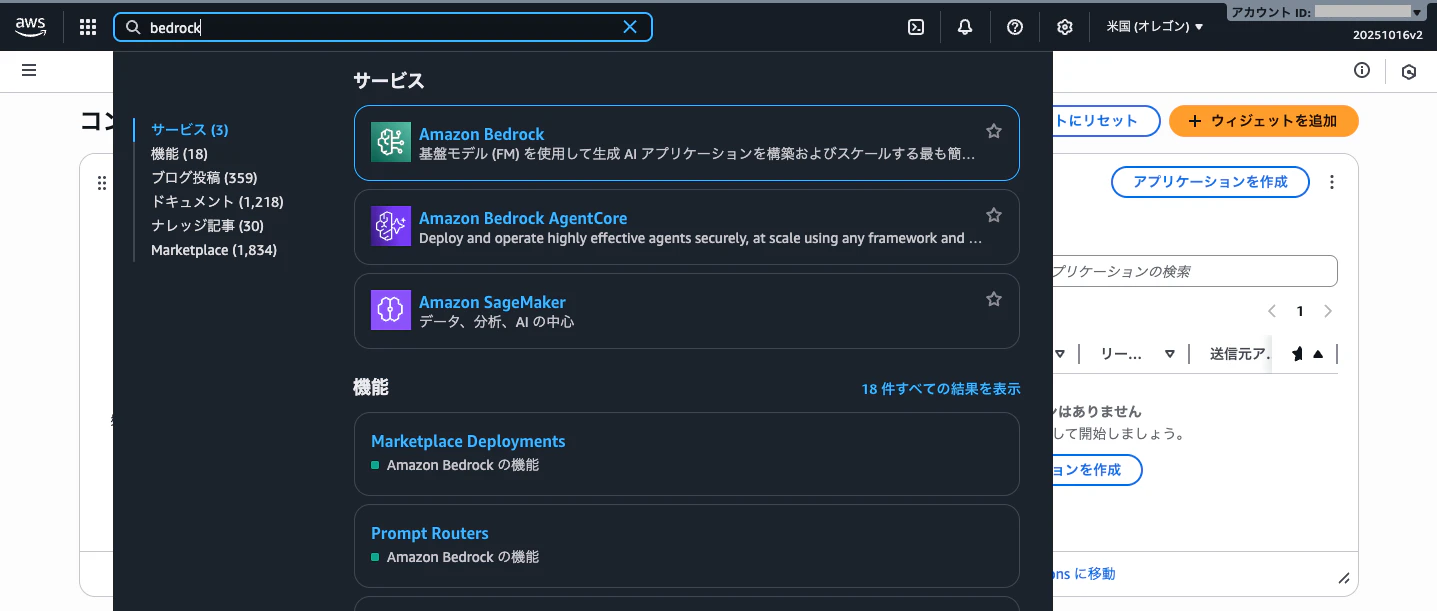Open the services grid icon
The height and width of the screenshot is (611, 1437).
tap(87, 27)
